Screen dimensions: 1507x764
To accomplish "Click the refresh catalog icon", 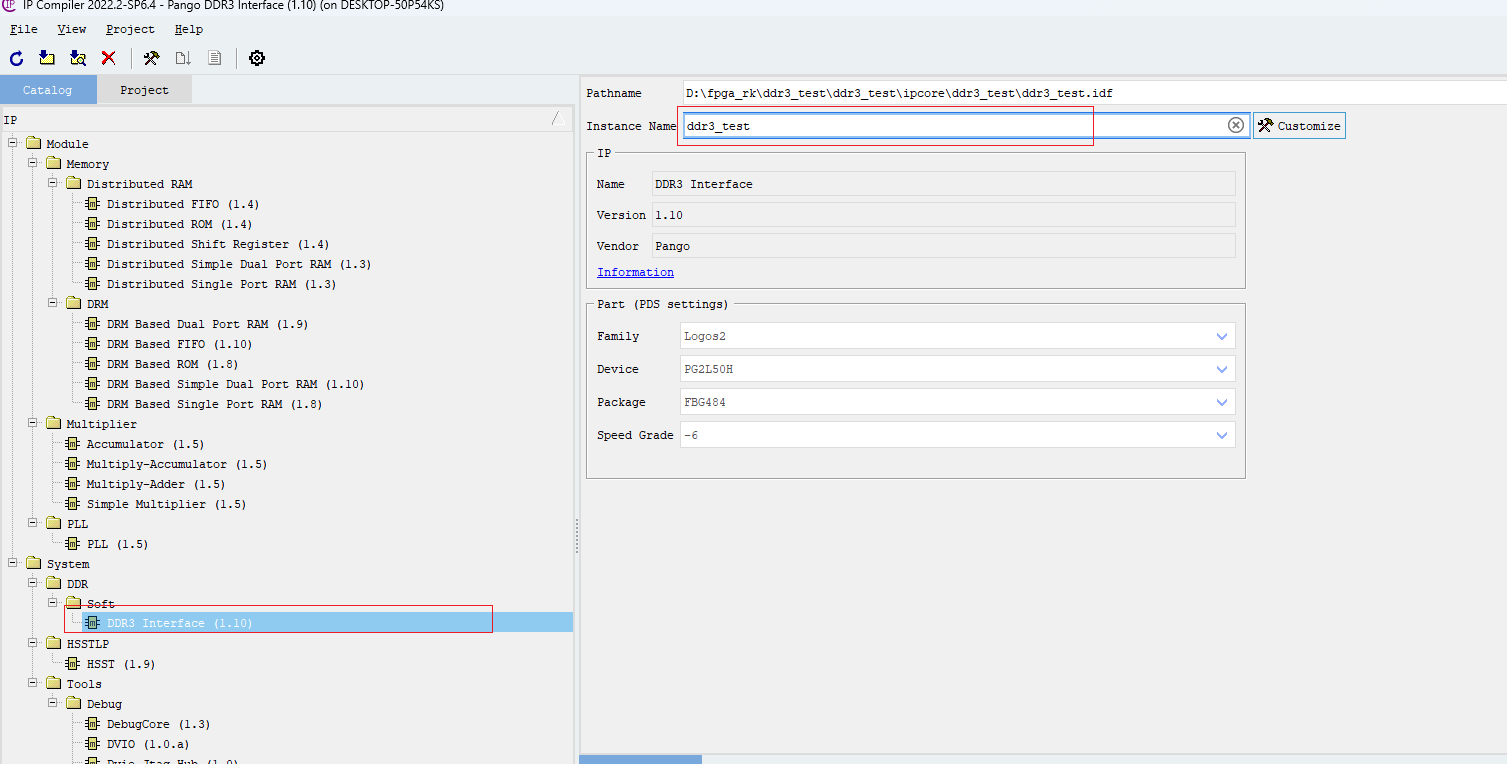I will tap(15, 57).
